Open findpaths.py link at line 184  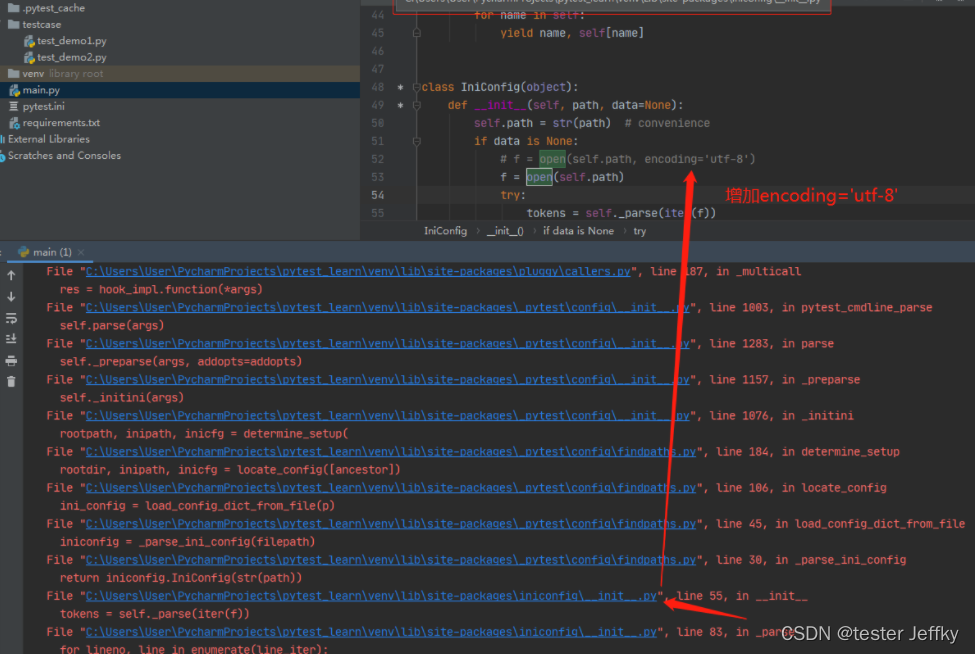point(390,452)
